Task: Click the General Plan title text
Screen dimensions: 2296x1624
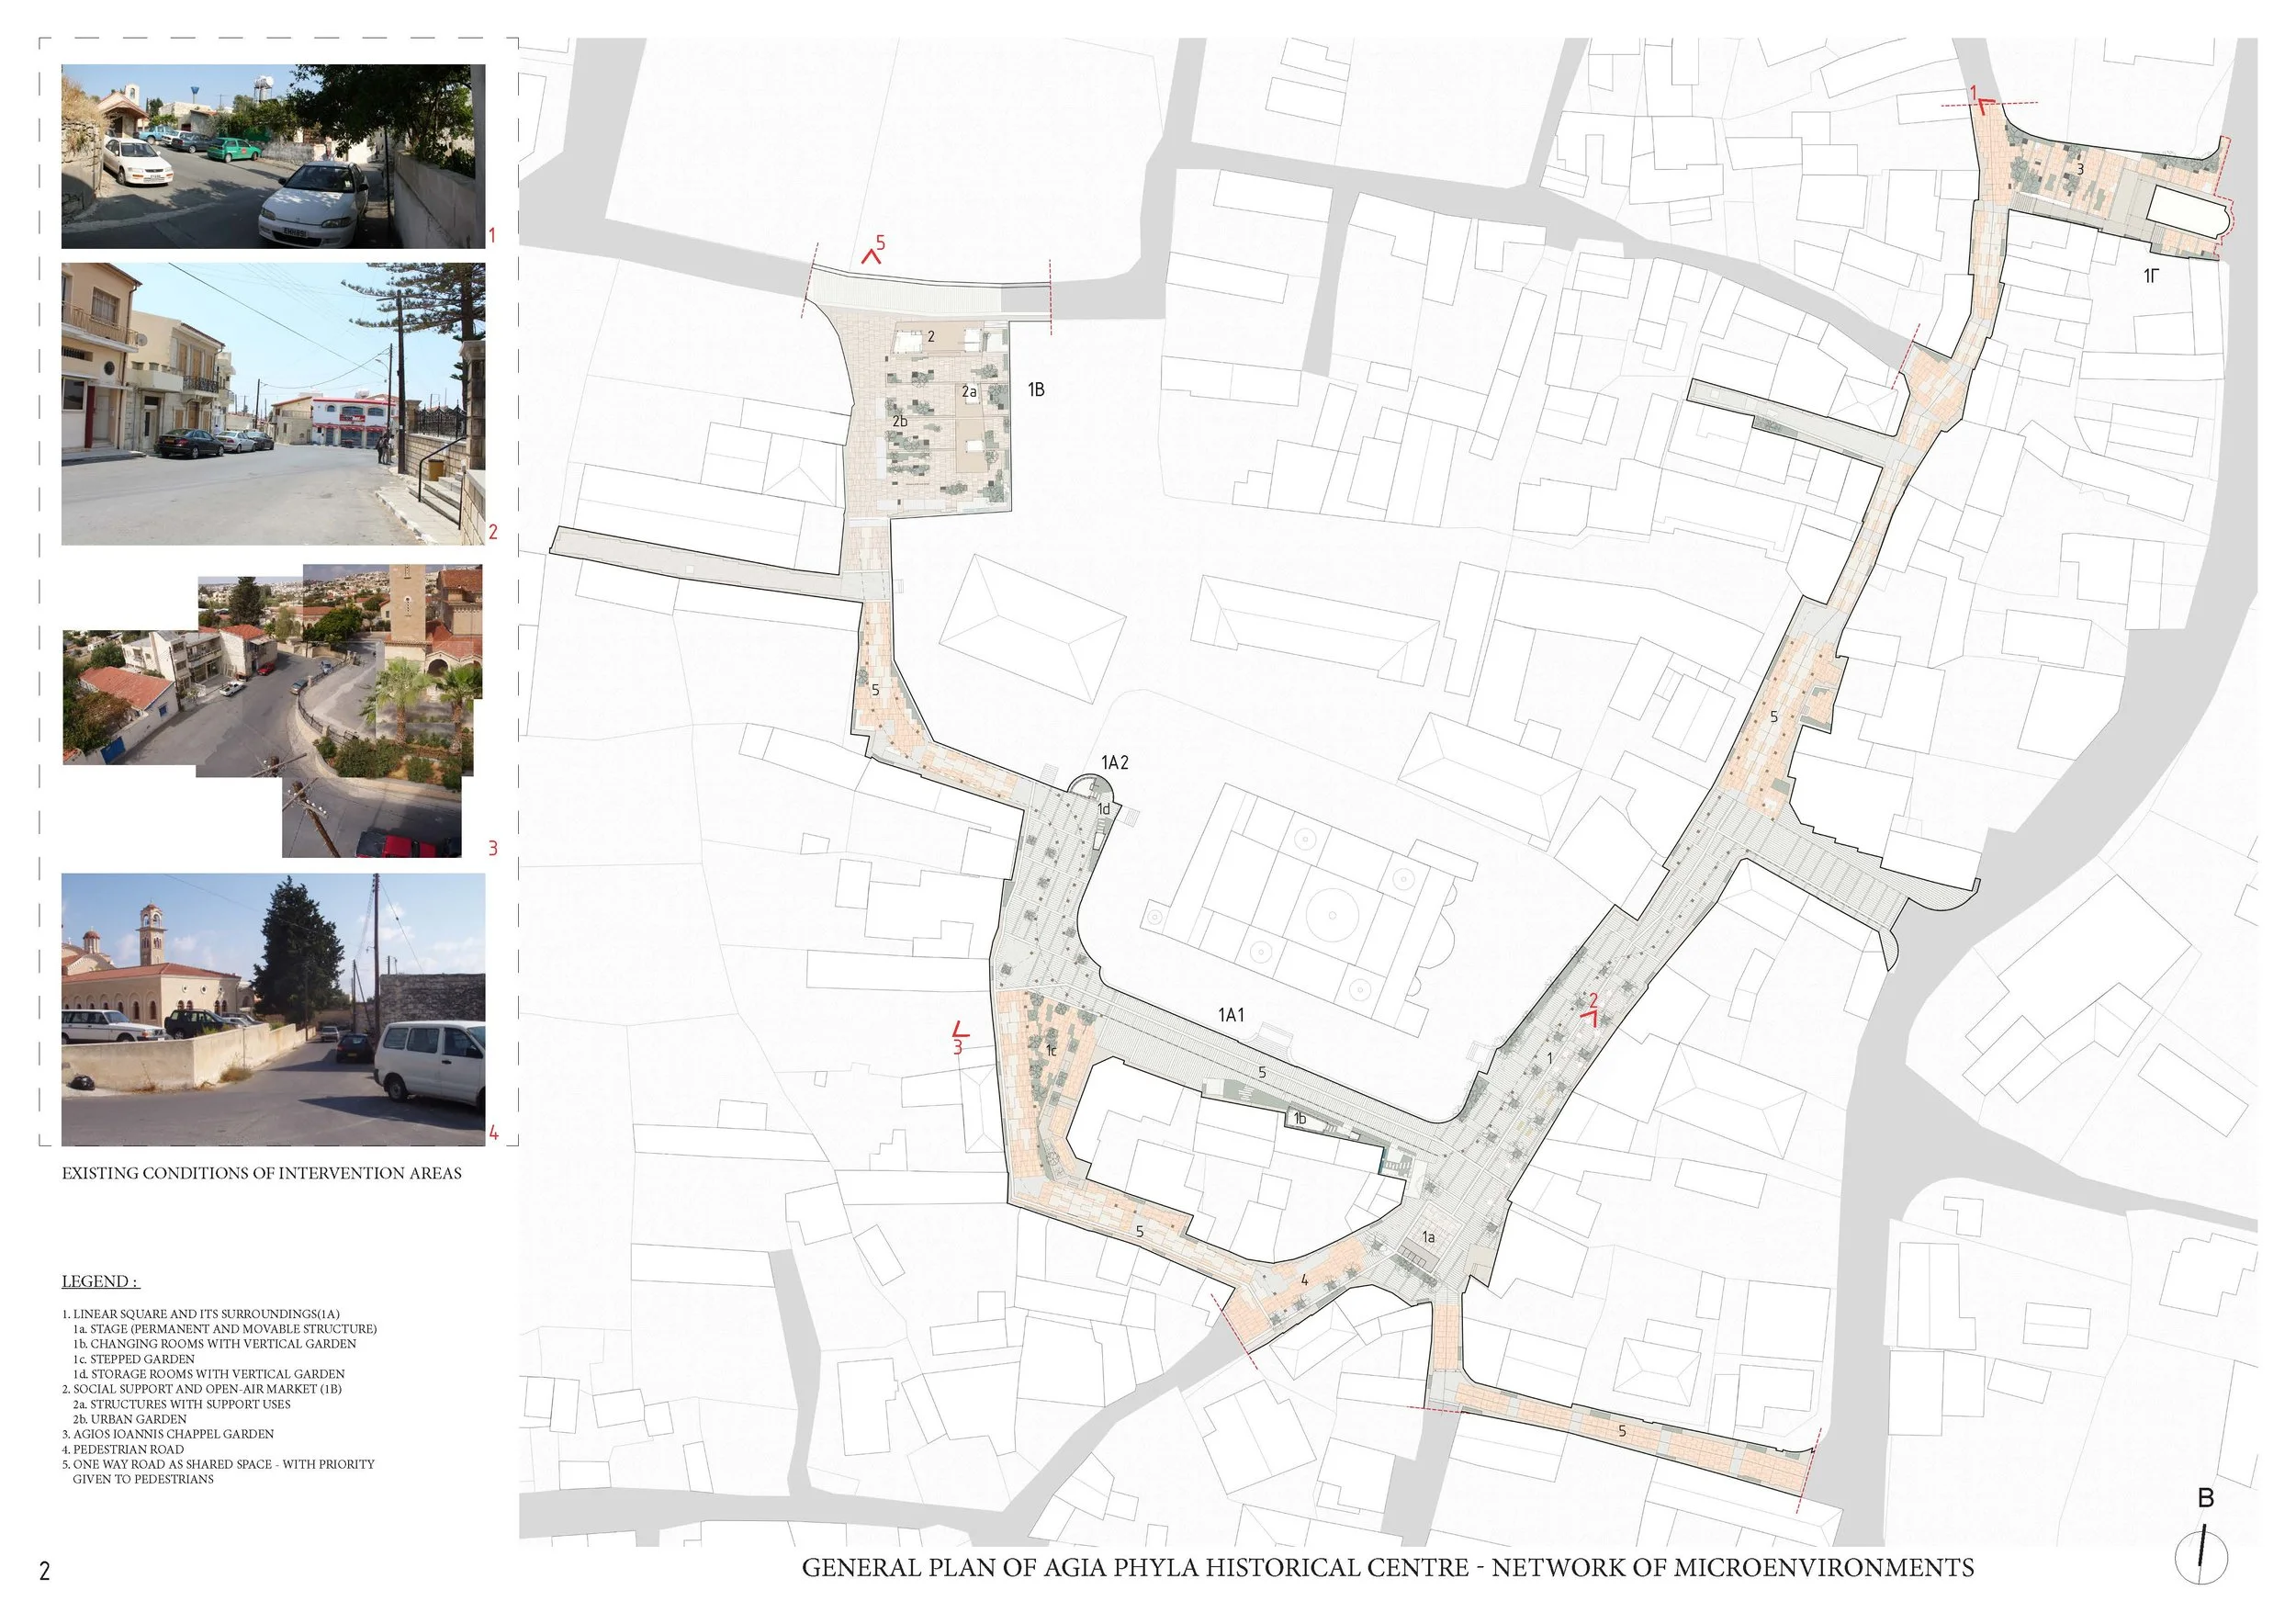Action: tap(1387, 1568)
